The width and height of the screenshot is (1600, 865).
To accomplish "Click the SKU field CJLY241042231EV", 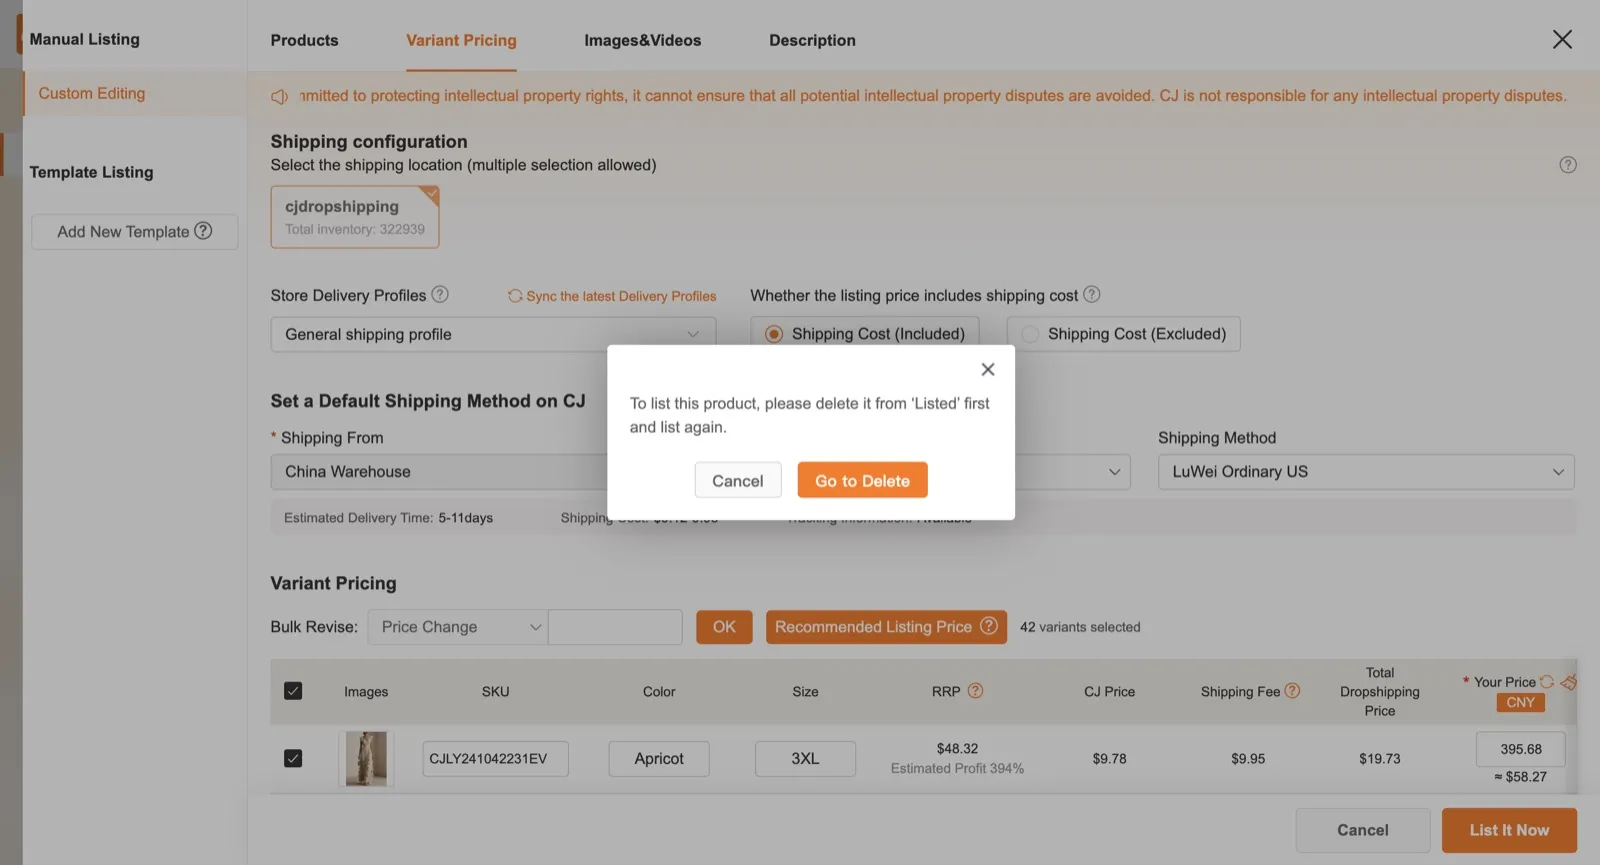I will (495, 758).
